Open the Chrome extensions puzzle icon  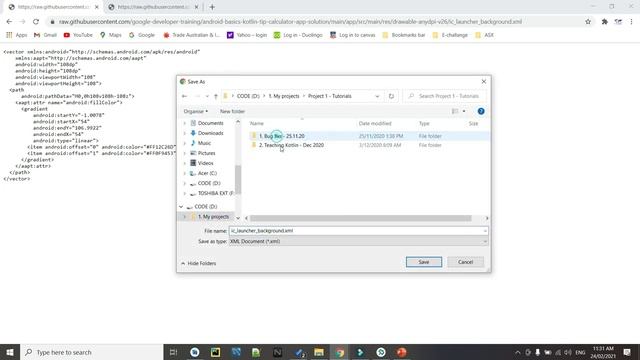[x=604, y=22]
